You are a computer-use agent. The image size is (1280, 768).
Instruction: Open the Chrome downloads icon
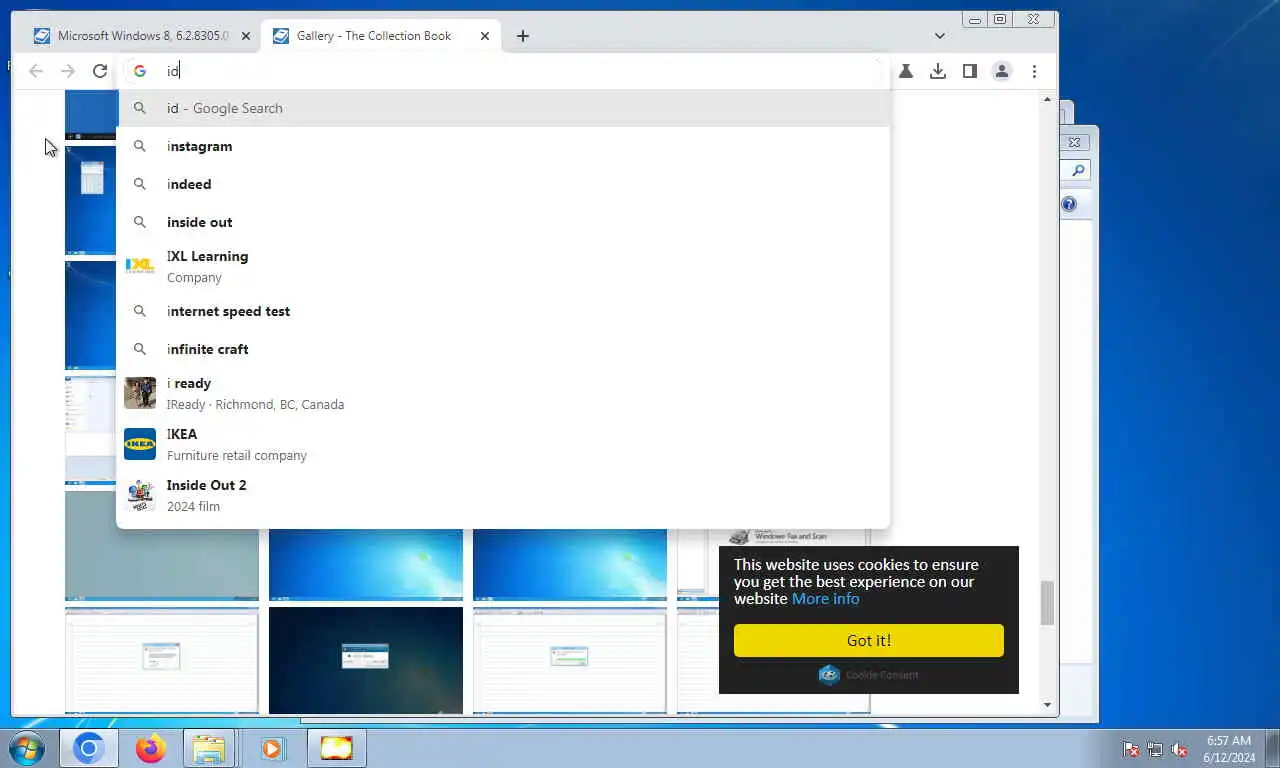click(938, 71)
